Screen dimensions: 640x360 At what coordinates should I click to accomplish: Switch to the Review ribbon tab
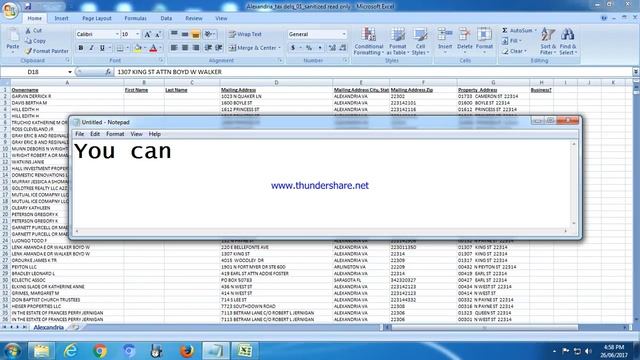point(193,18)
